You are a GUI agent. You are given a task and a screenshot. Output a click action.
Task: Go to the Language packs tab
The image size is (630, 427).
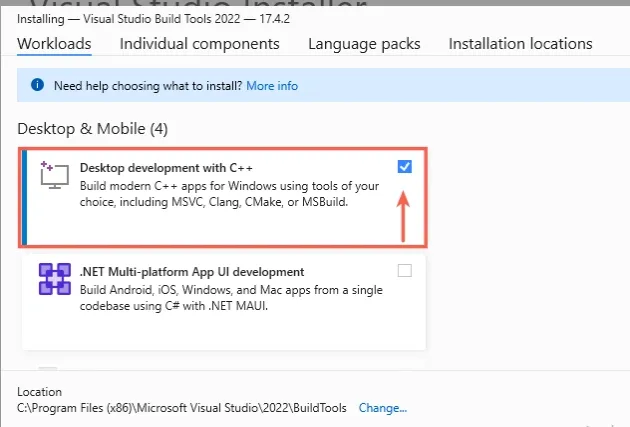click(364, 44)
